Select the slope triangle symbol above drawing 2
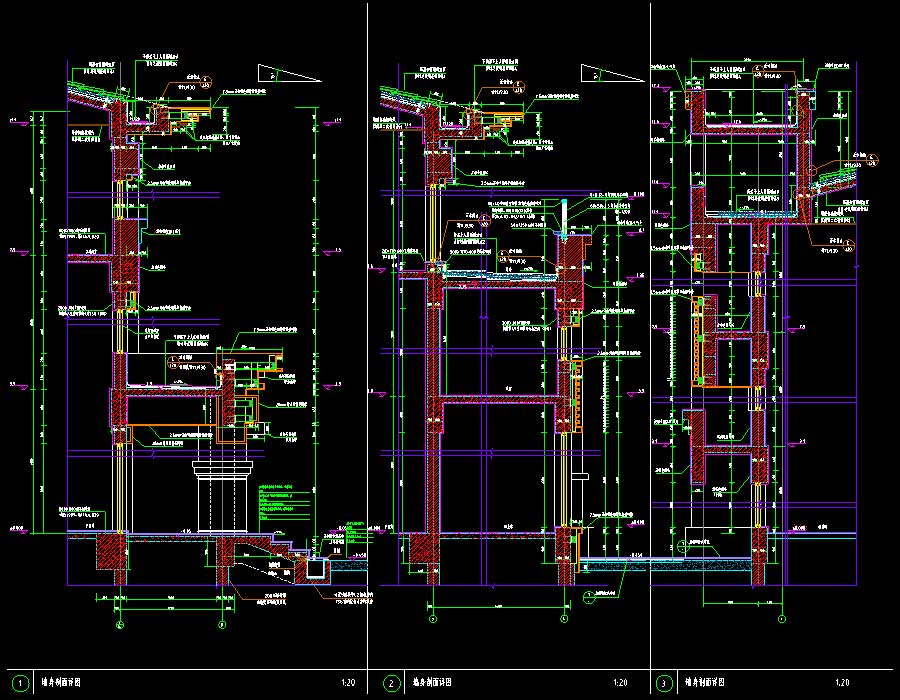This screenshot has height=700, width=900. tap(612, 73)
